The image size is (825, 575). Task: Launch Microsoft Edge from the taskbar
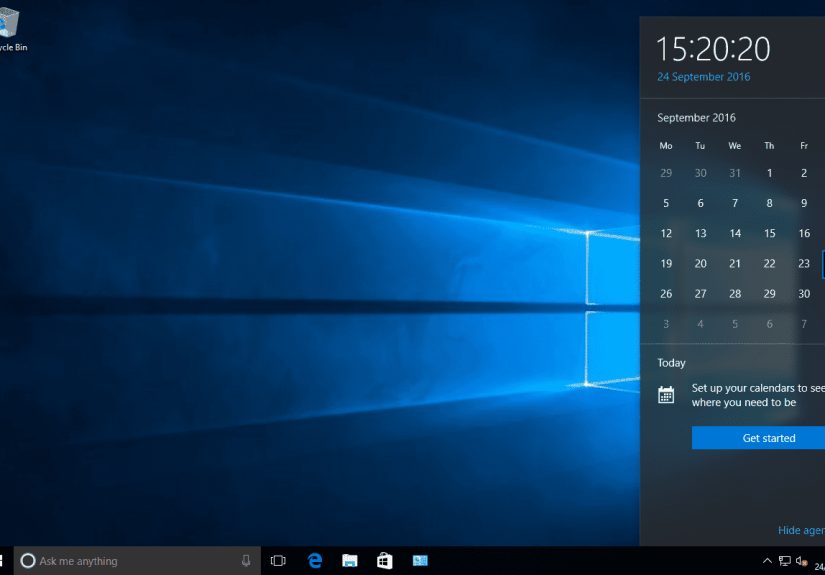(x=315, y=561)
